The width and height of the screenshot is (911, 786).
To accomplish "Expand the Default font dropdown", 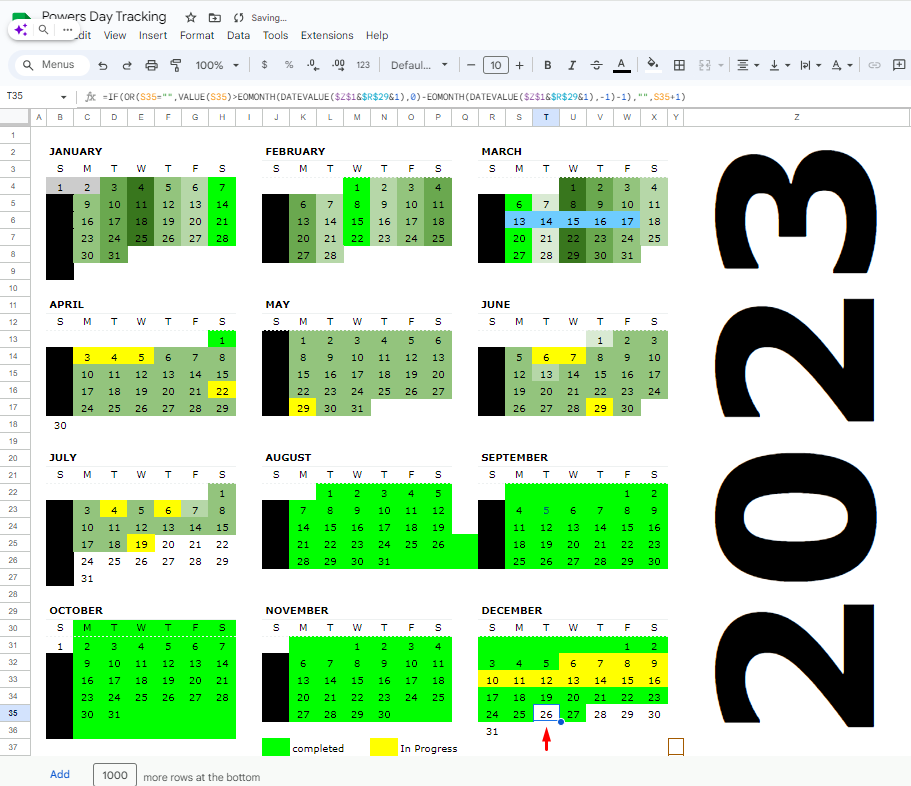I will 419,65.
